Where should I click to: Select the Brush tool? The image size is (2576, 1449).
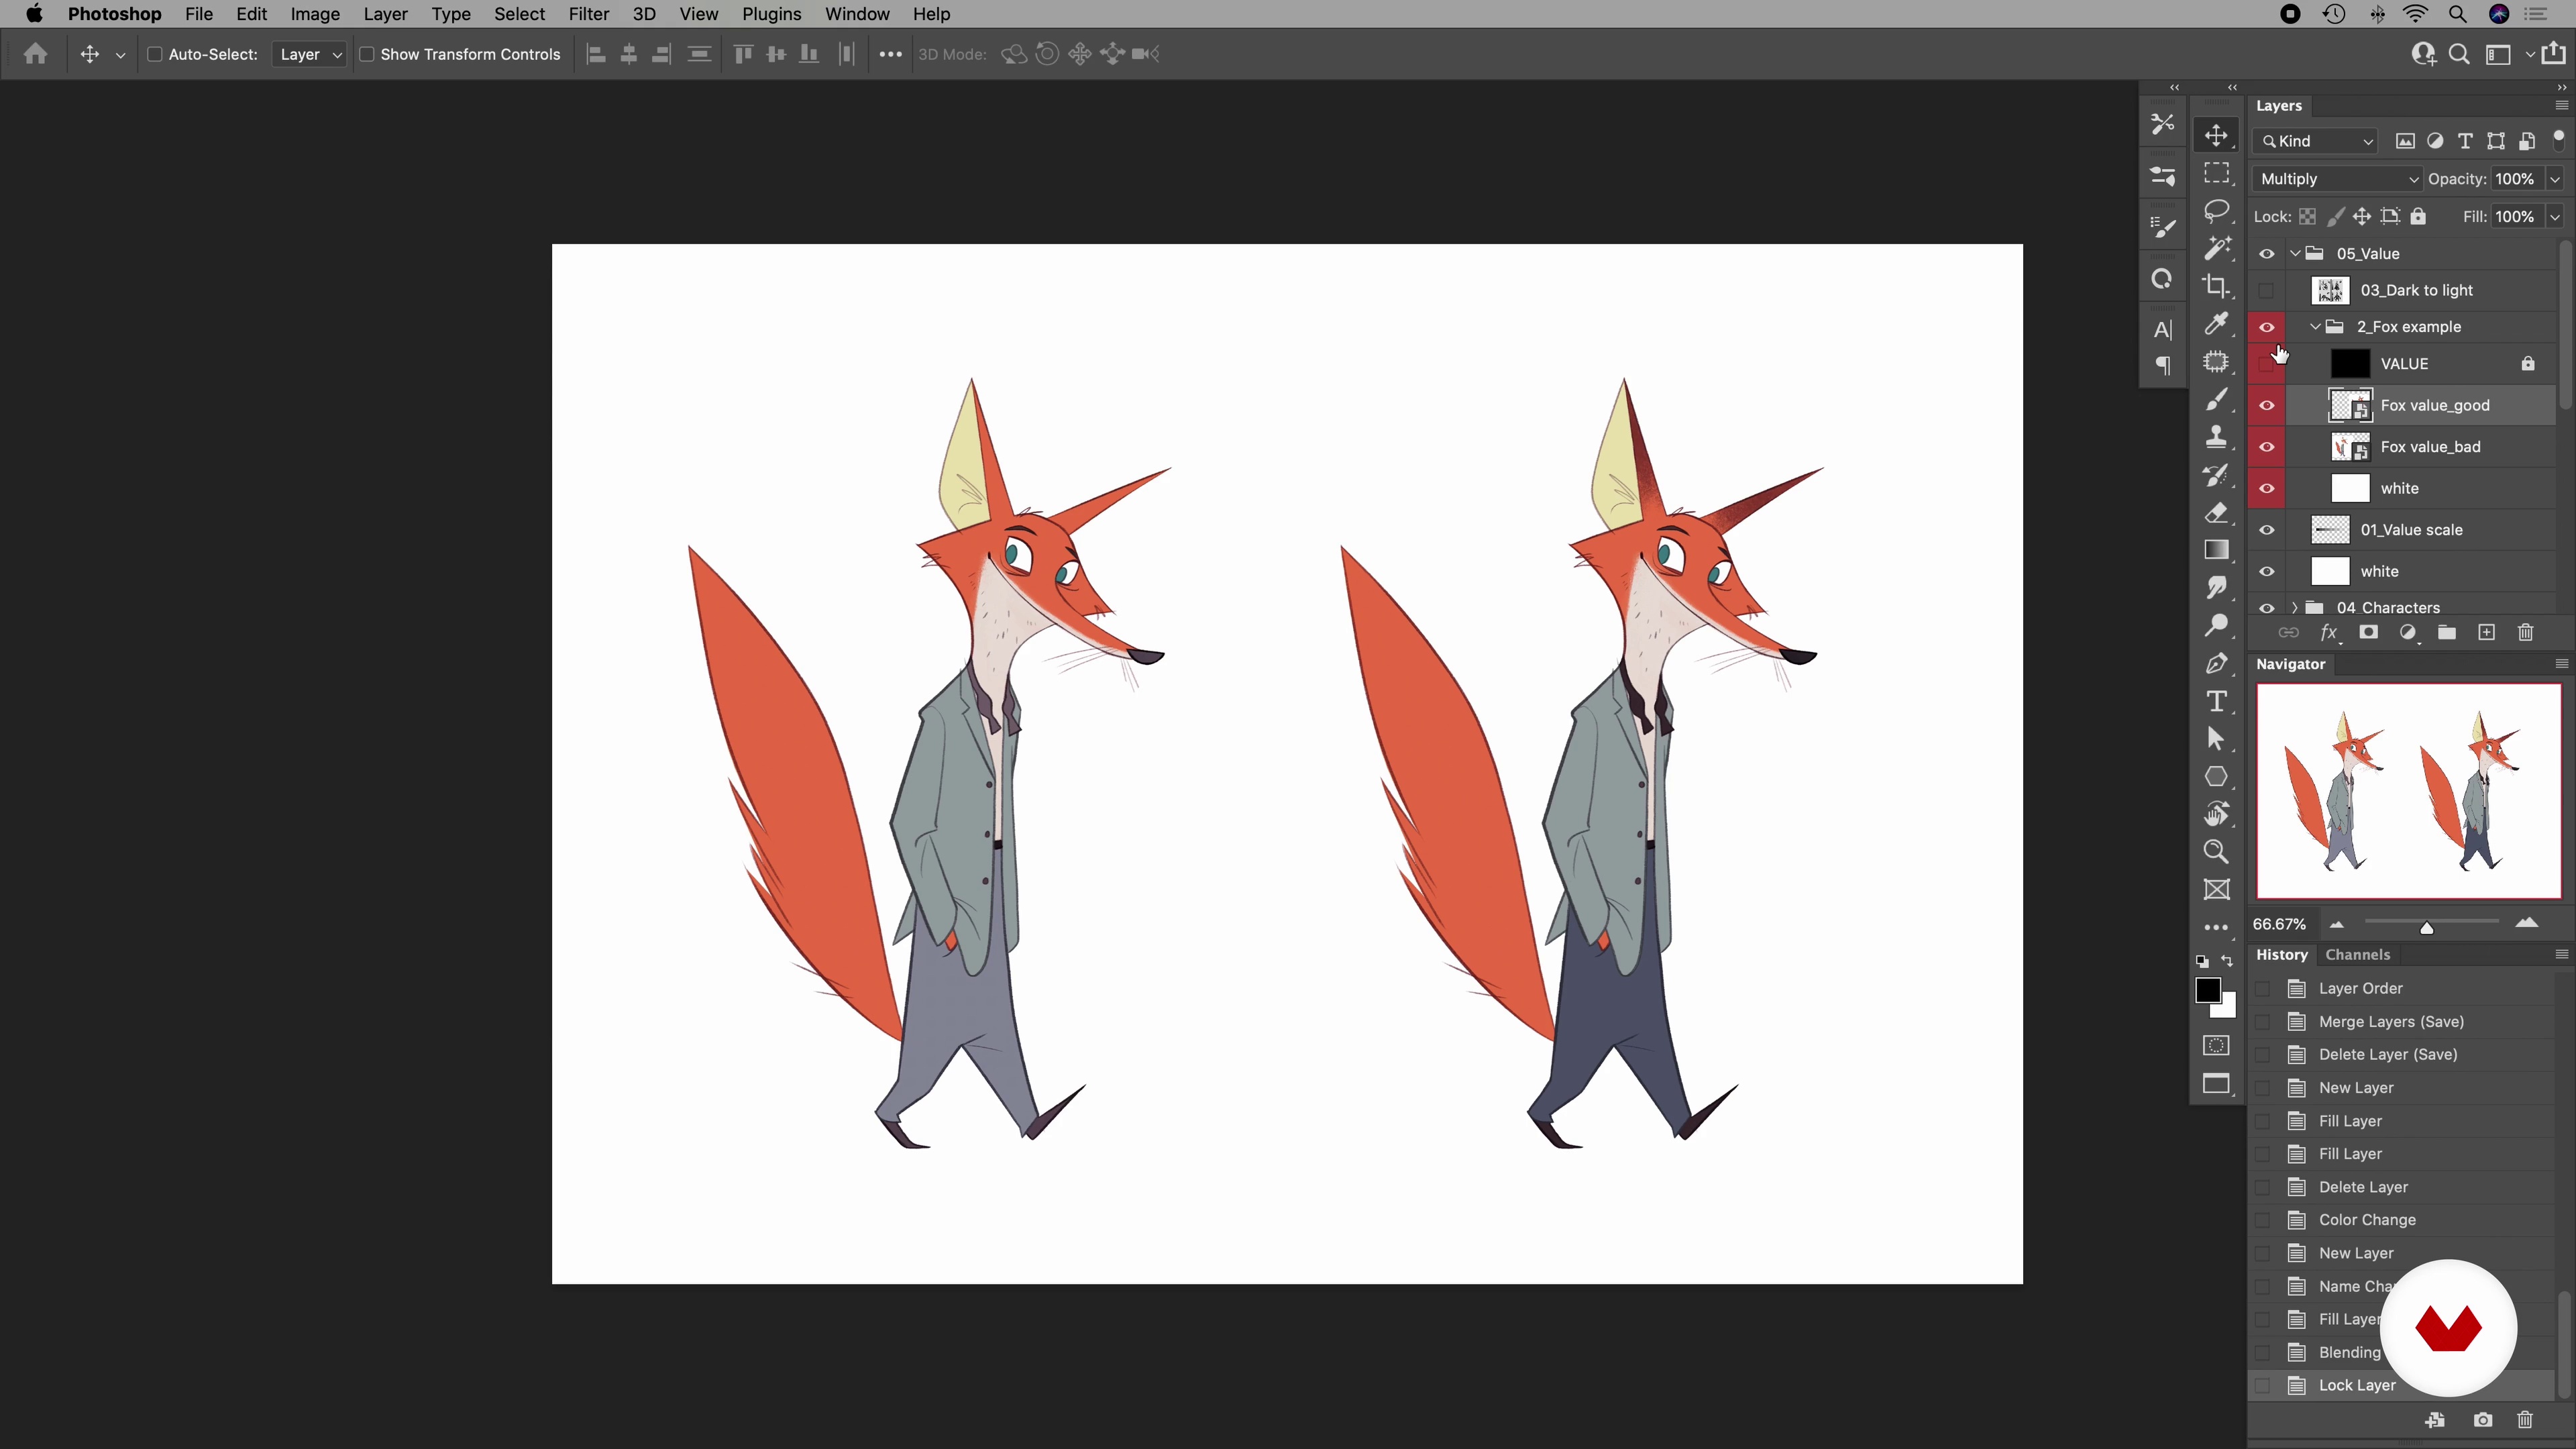pos(2216,400)
